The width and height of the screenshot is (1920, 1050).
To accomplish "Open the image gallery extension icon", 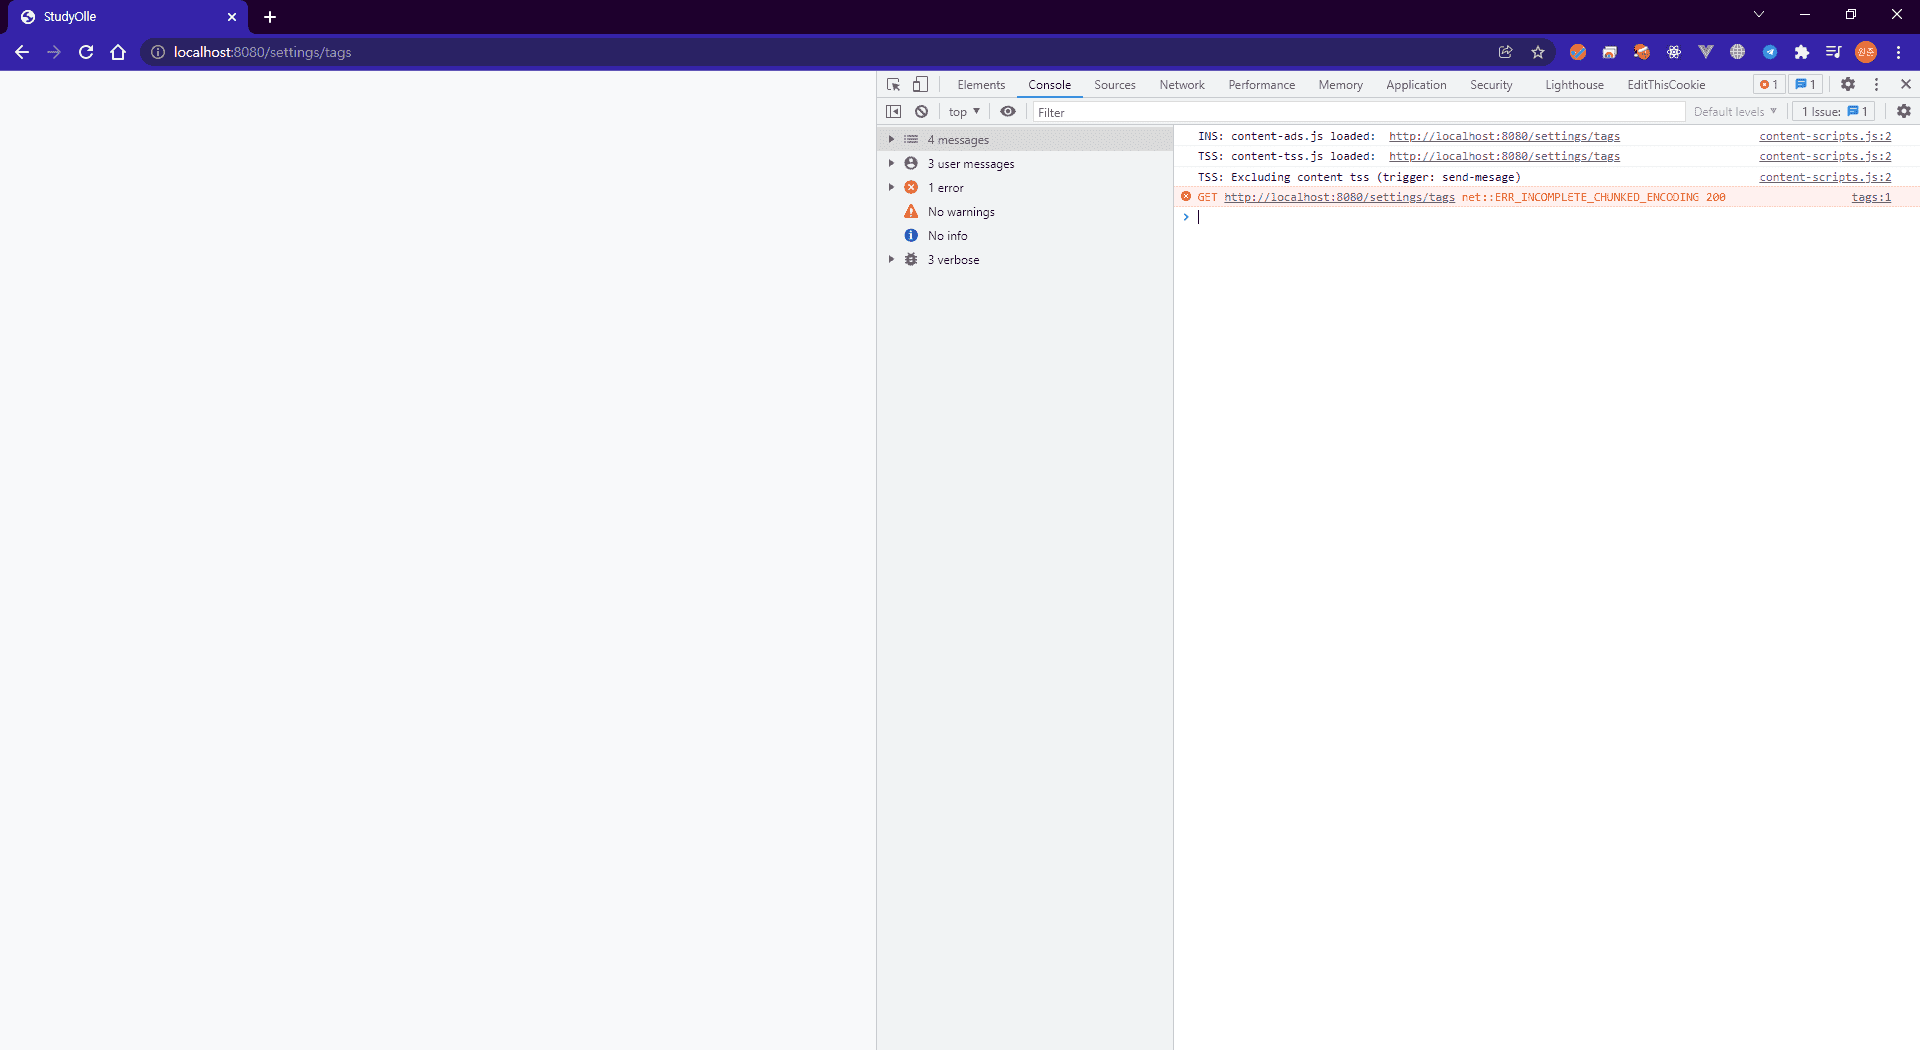I will pos(1610,52).
